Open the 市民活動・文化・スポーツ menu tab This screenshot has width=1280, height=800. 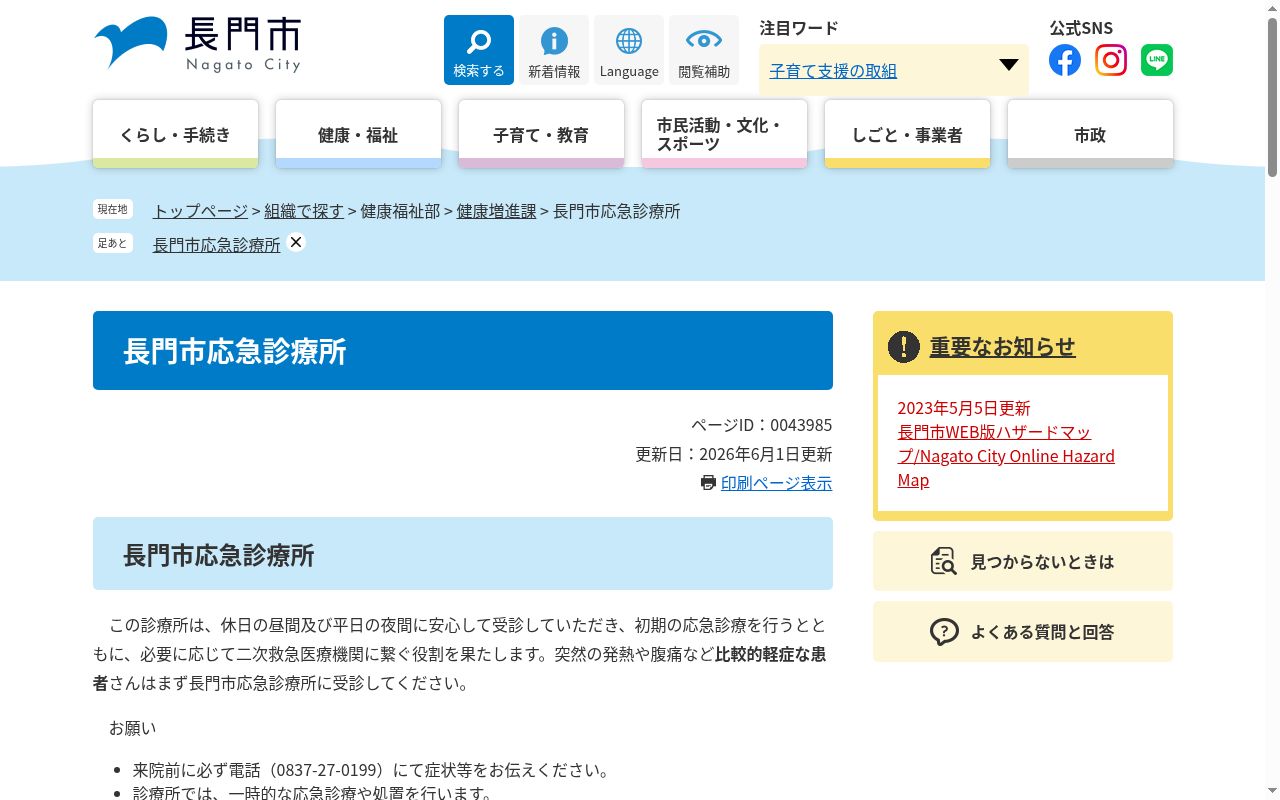click(x=724, y=134)
